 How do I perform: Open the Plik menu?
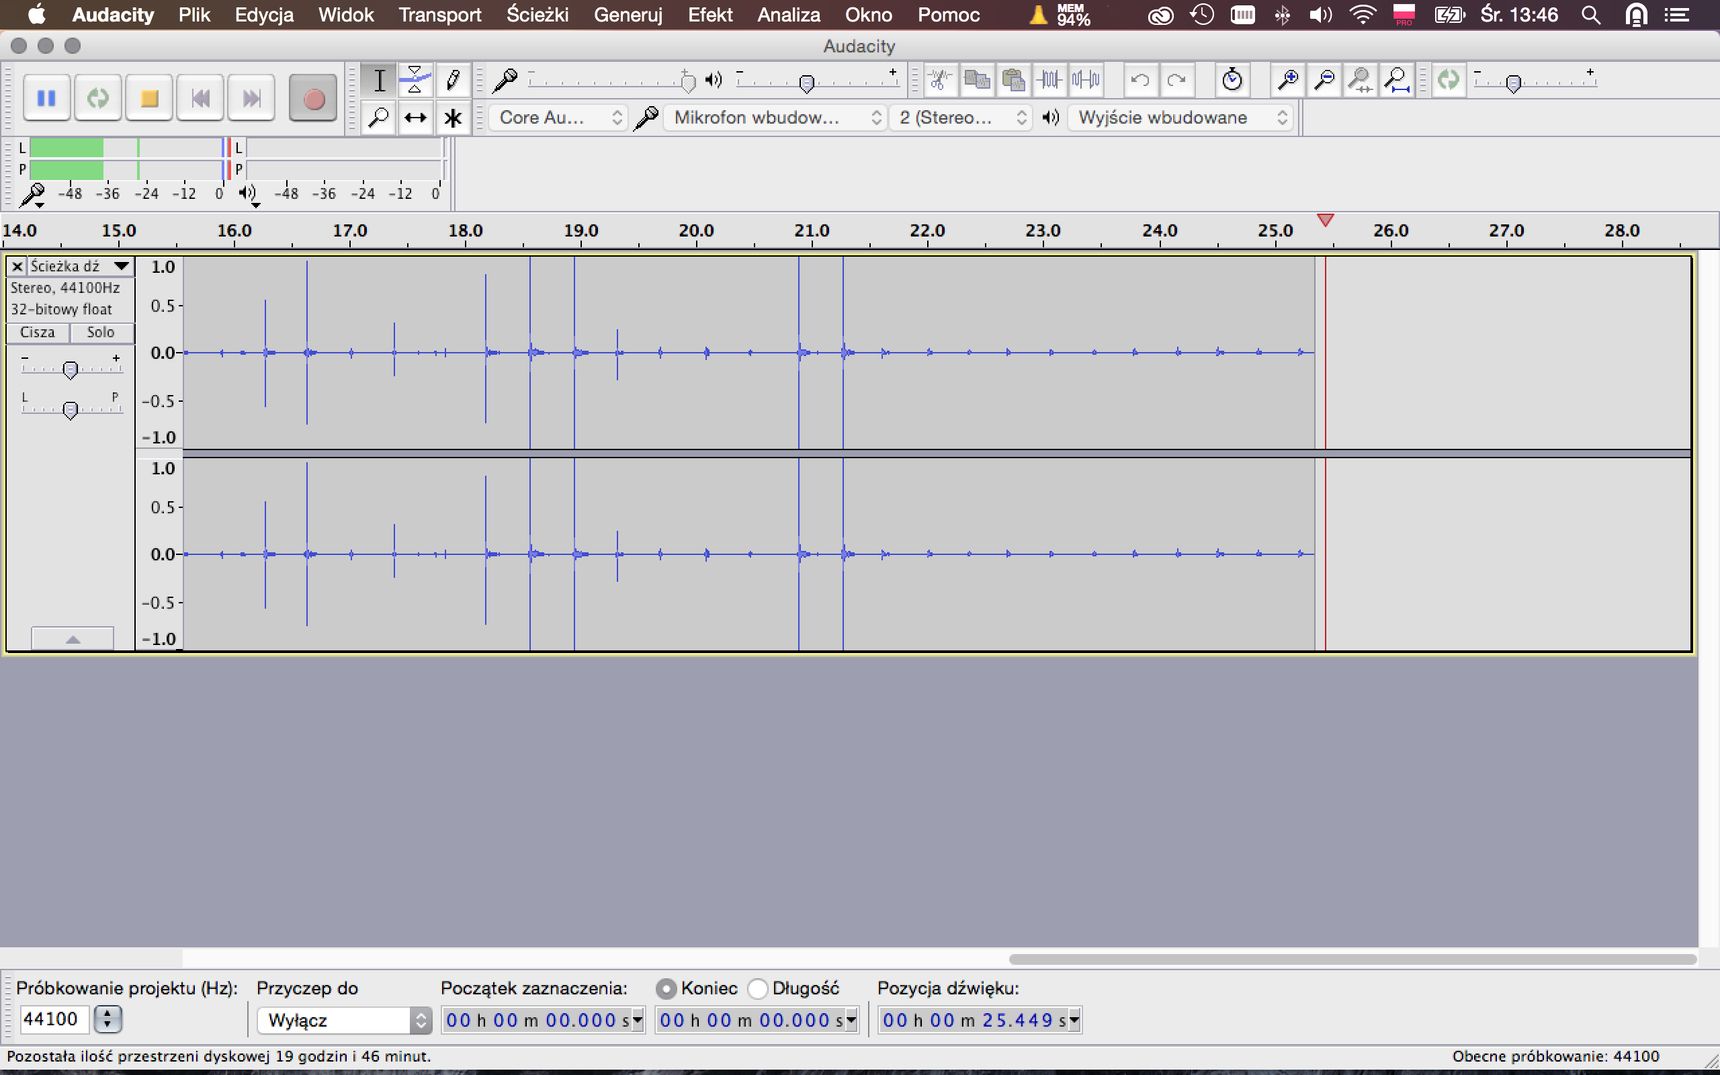click(194, 15)
